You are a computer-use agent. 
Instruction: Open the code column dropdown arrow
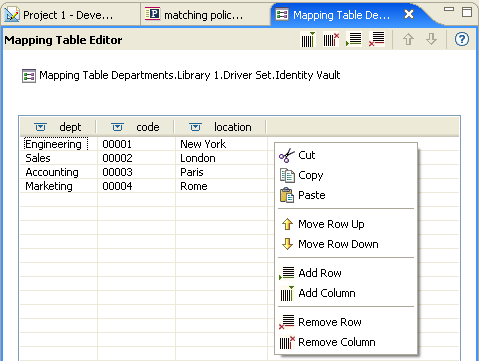click(117, 127)
